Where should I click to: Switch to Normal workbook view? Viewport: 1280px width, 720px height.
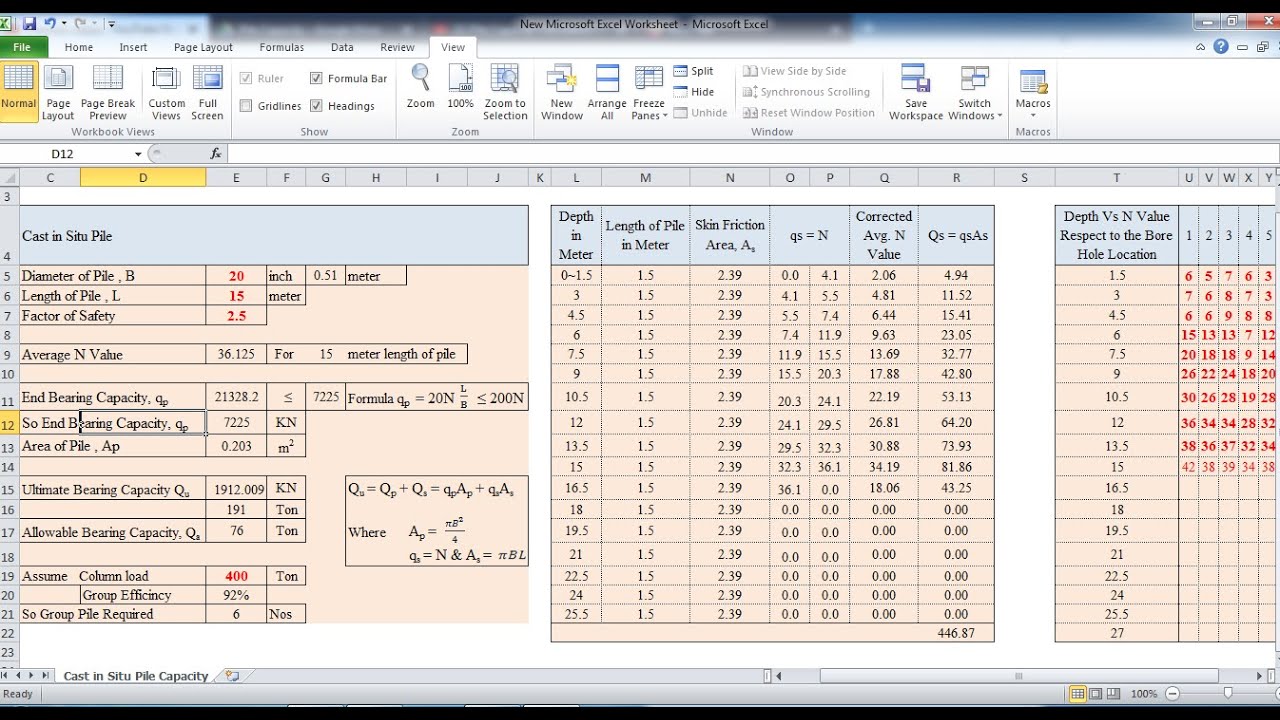[19, 92]
